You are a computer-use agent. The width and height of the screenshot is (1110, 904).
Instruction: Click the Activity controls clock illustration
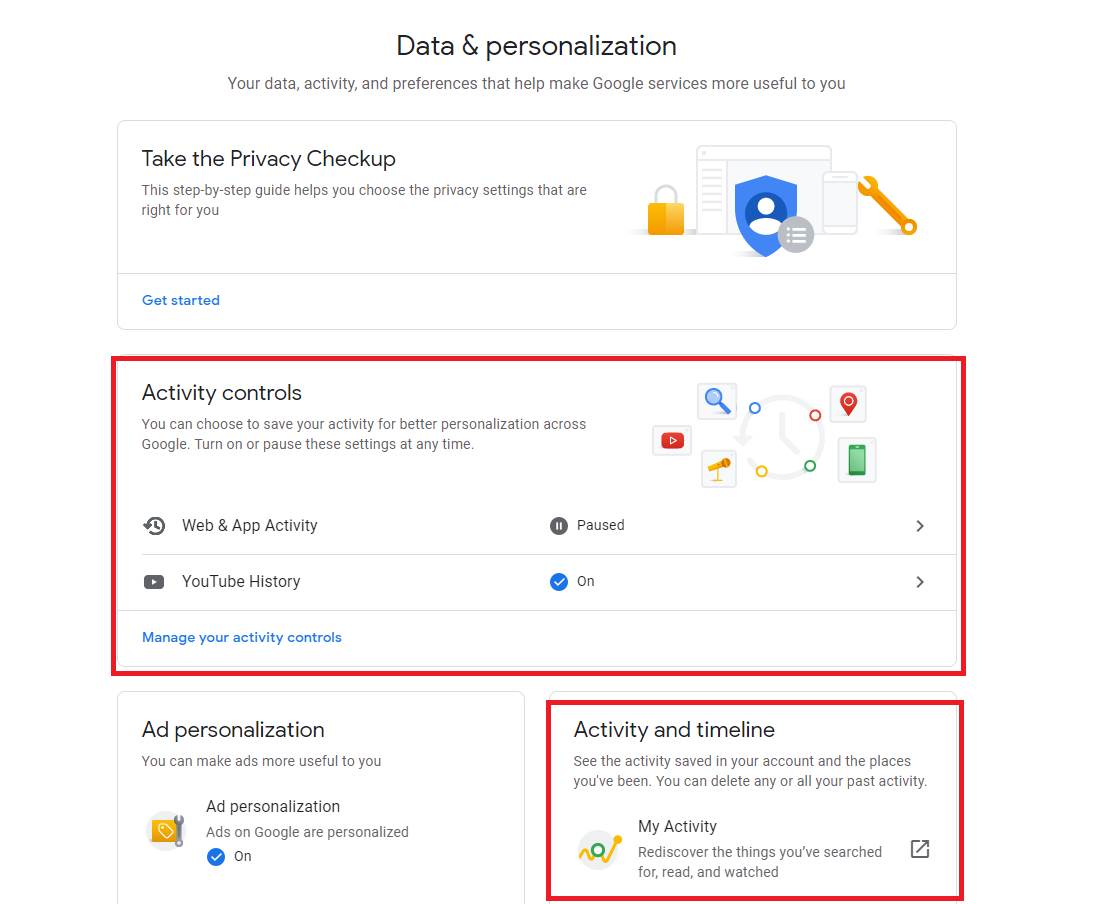point(780,437)
